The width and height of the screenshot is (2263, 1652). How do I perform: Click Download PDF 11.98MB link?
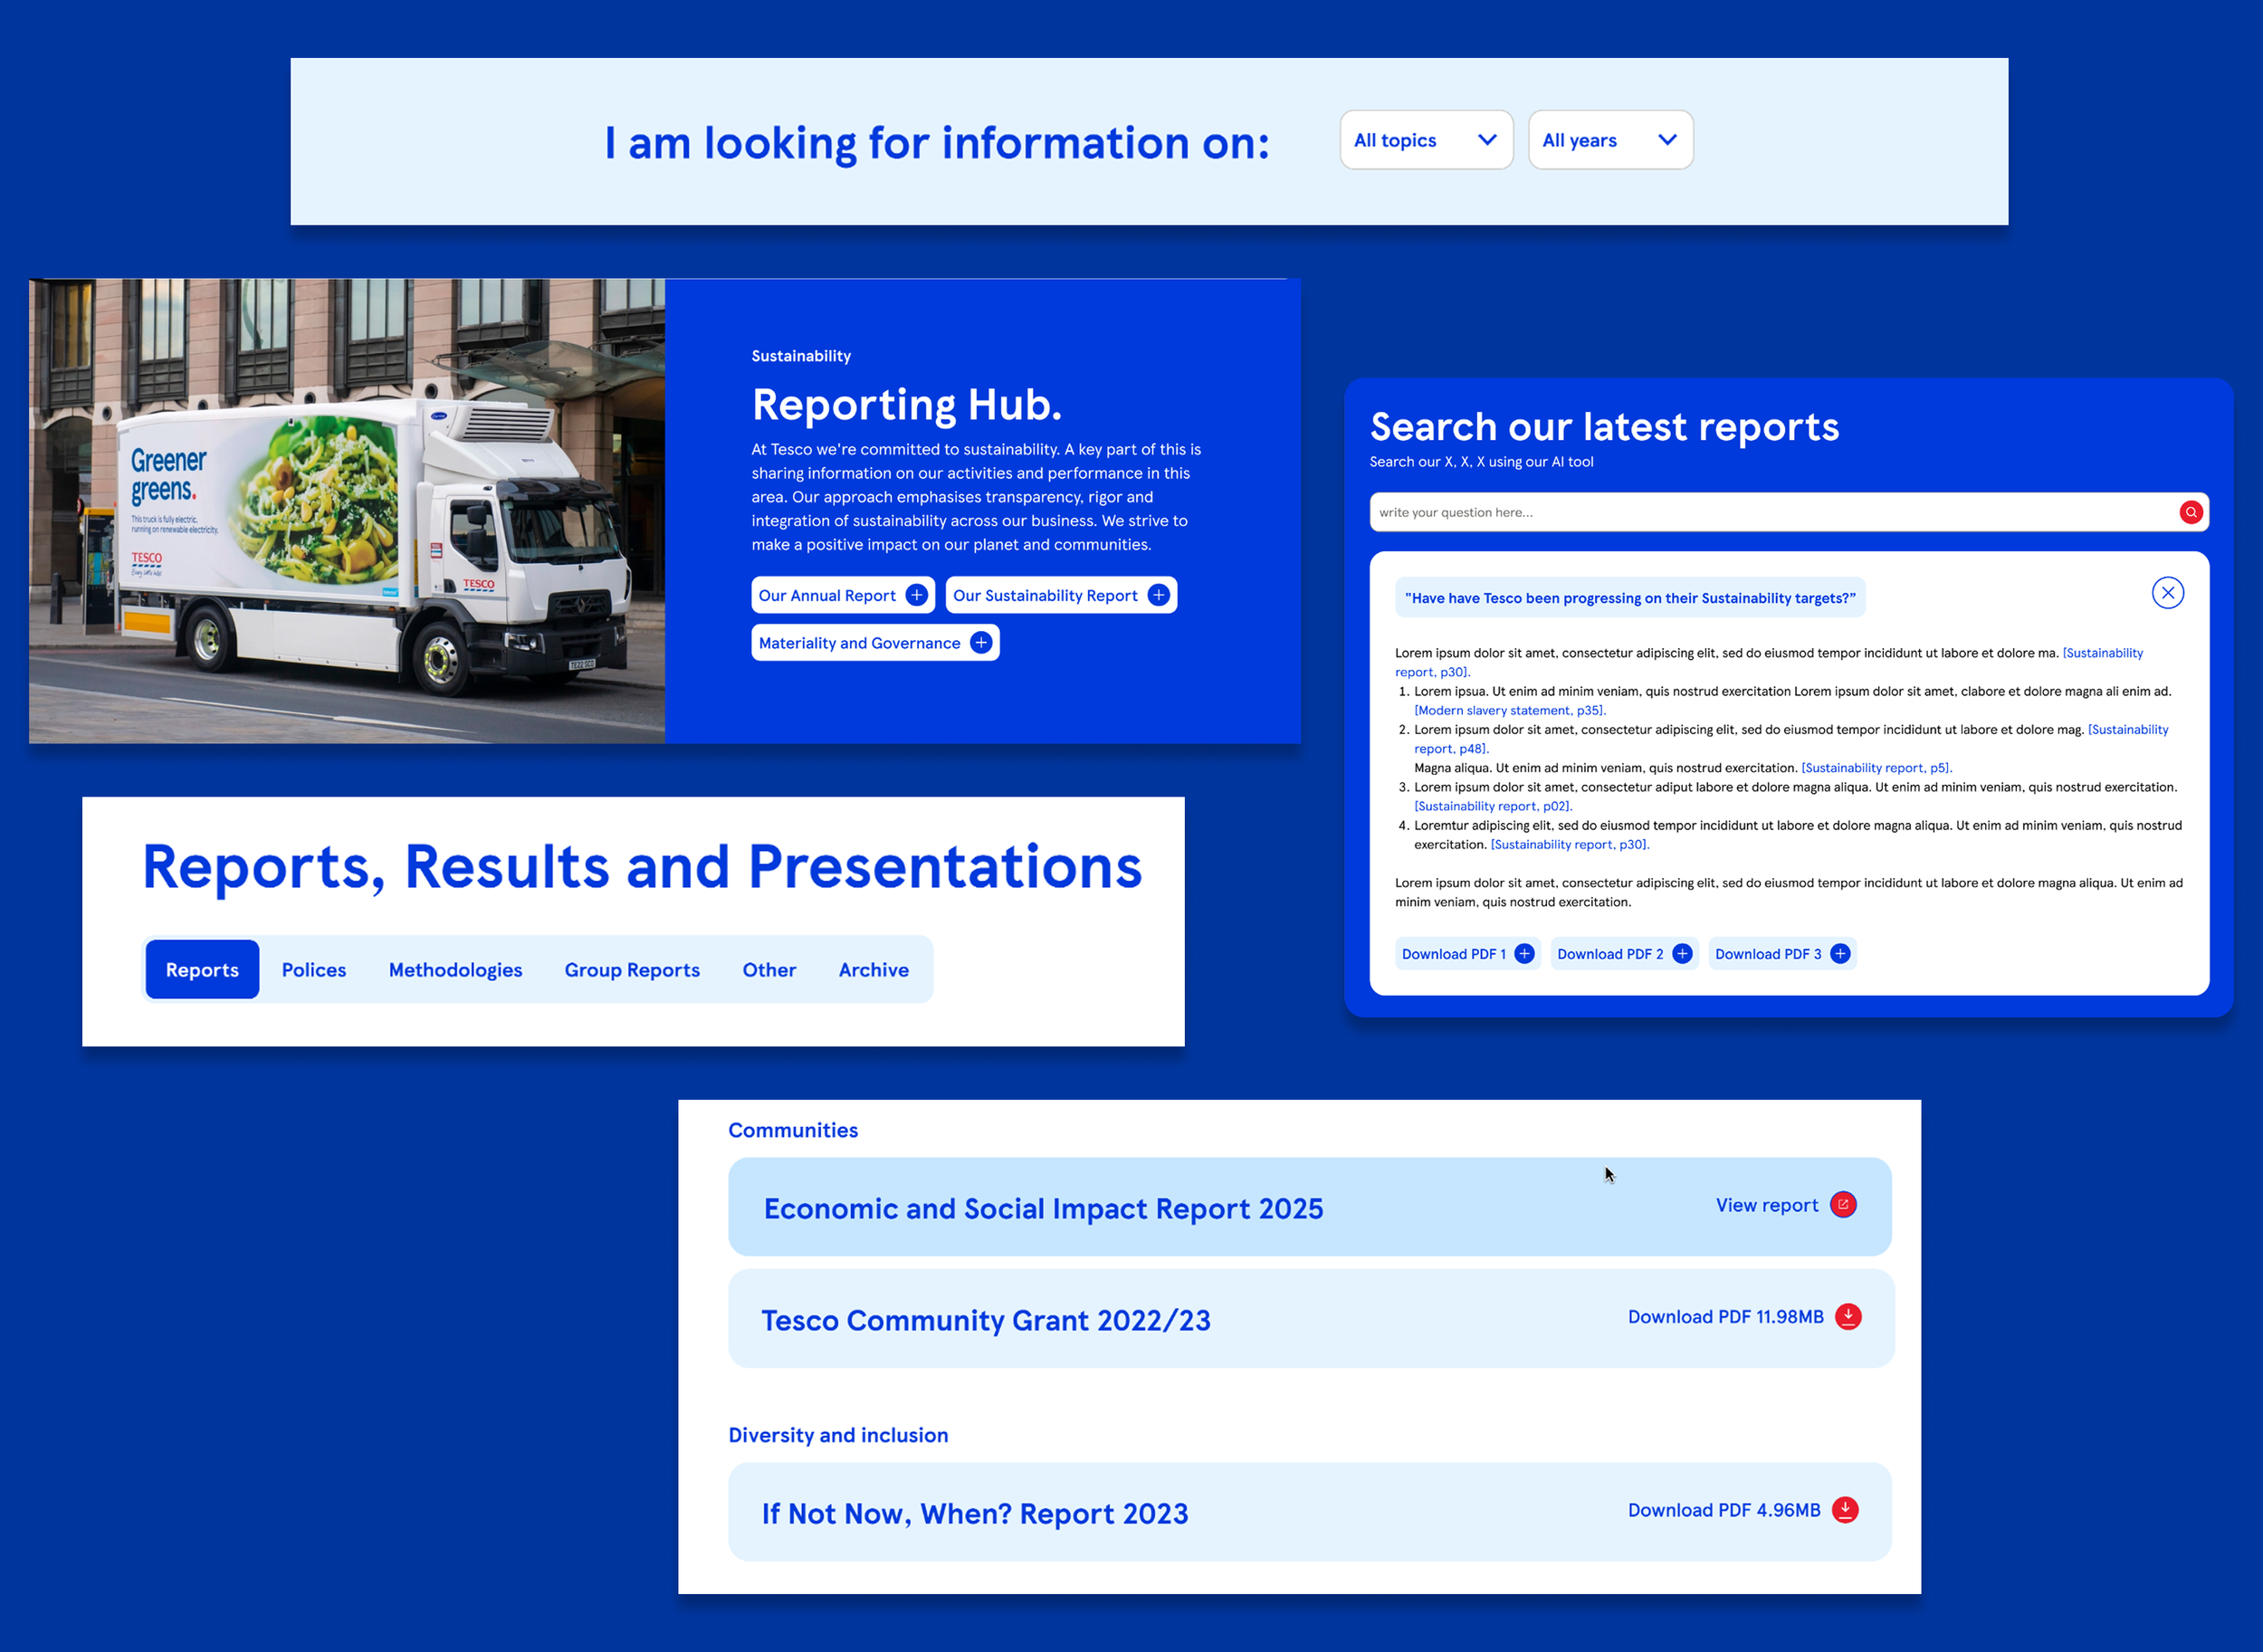[x=1725, y=1317]
